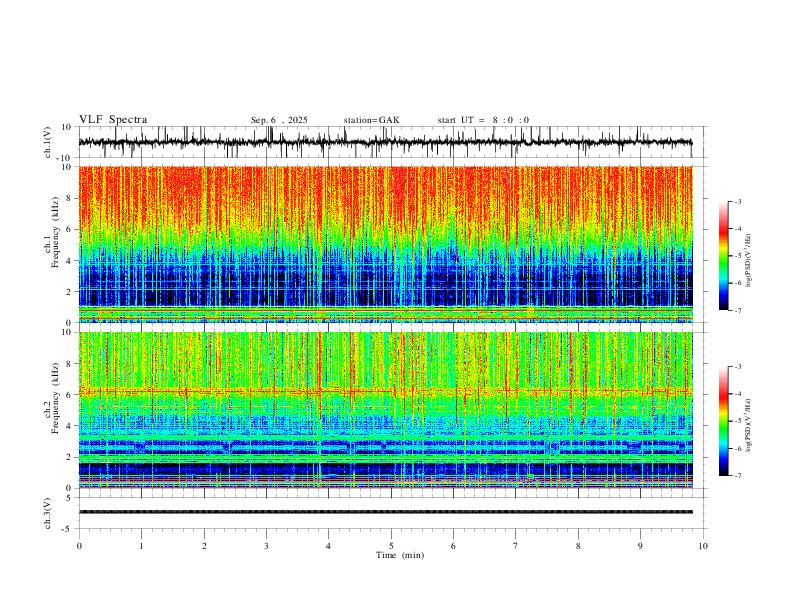Click the ch.1 voltage waveform trace
The height and width of the screenshot is (612, 792).
[x=385, y=142]
